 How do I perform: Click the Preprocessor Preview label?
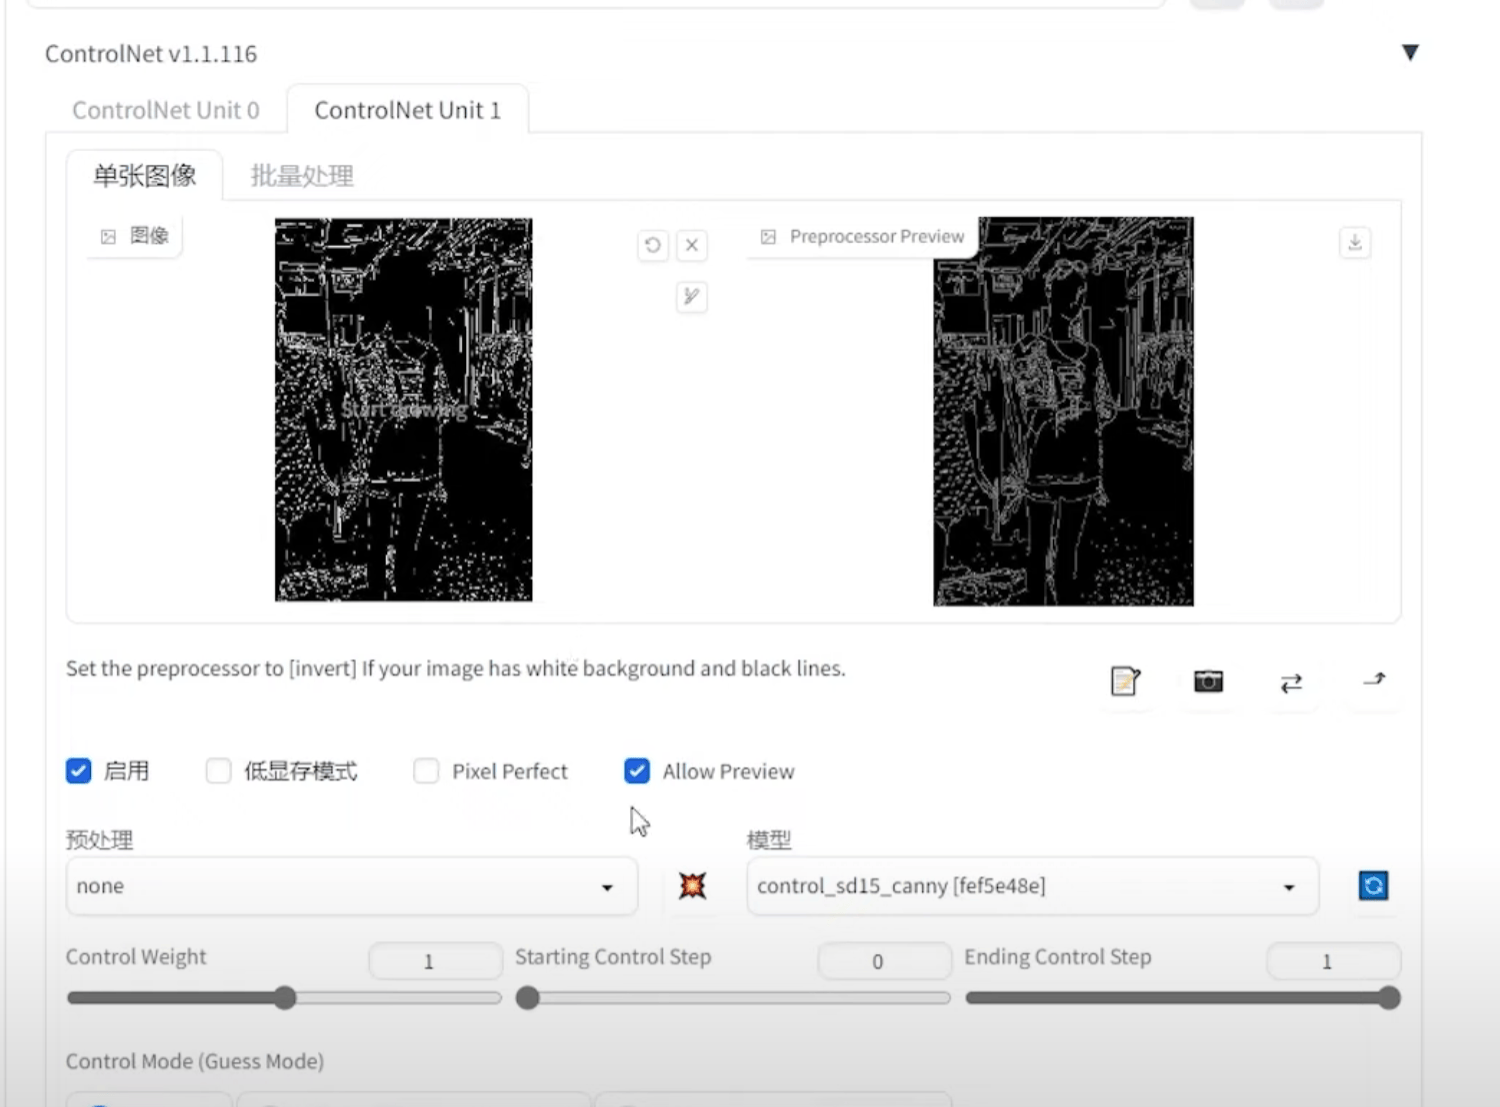(877, 237)
